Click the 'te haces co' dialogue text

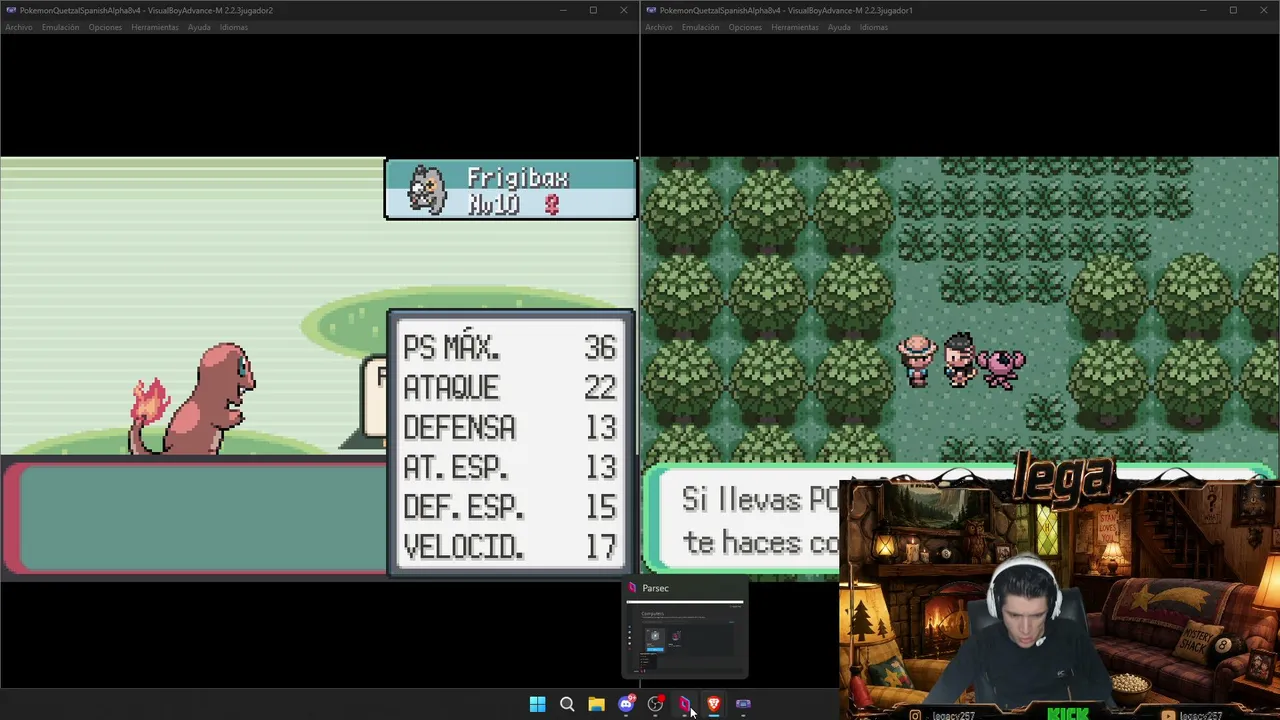click(761, 543)
